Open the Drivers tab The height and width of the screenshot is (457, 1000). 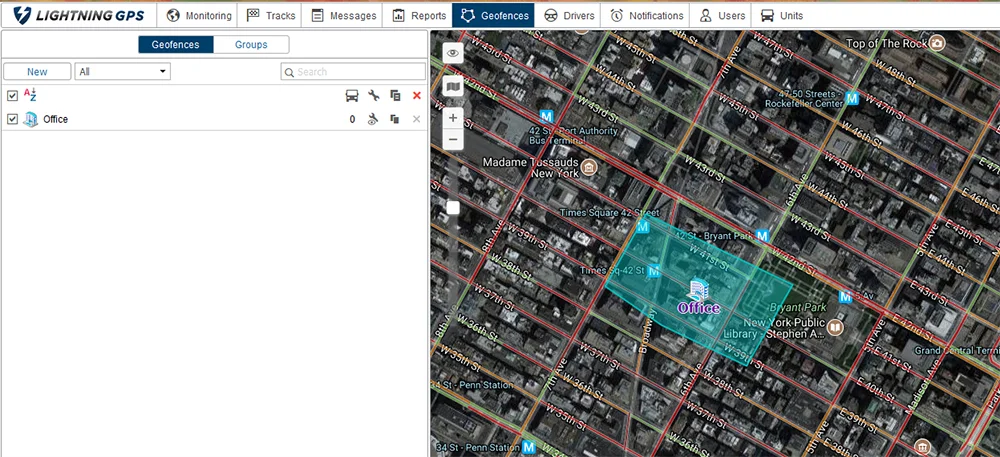pyautogui.click(x=569, y=15)
